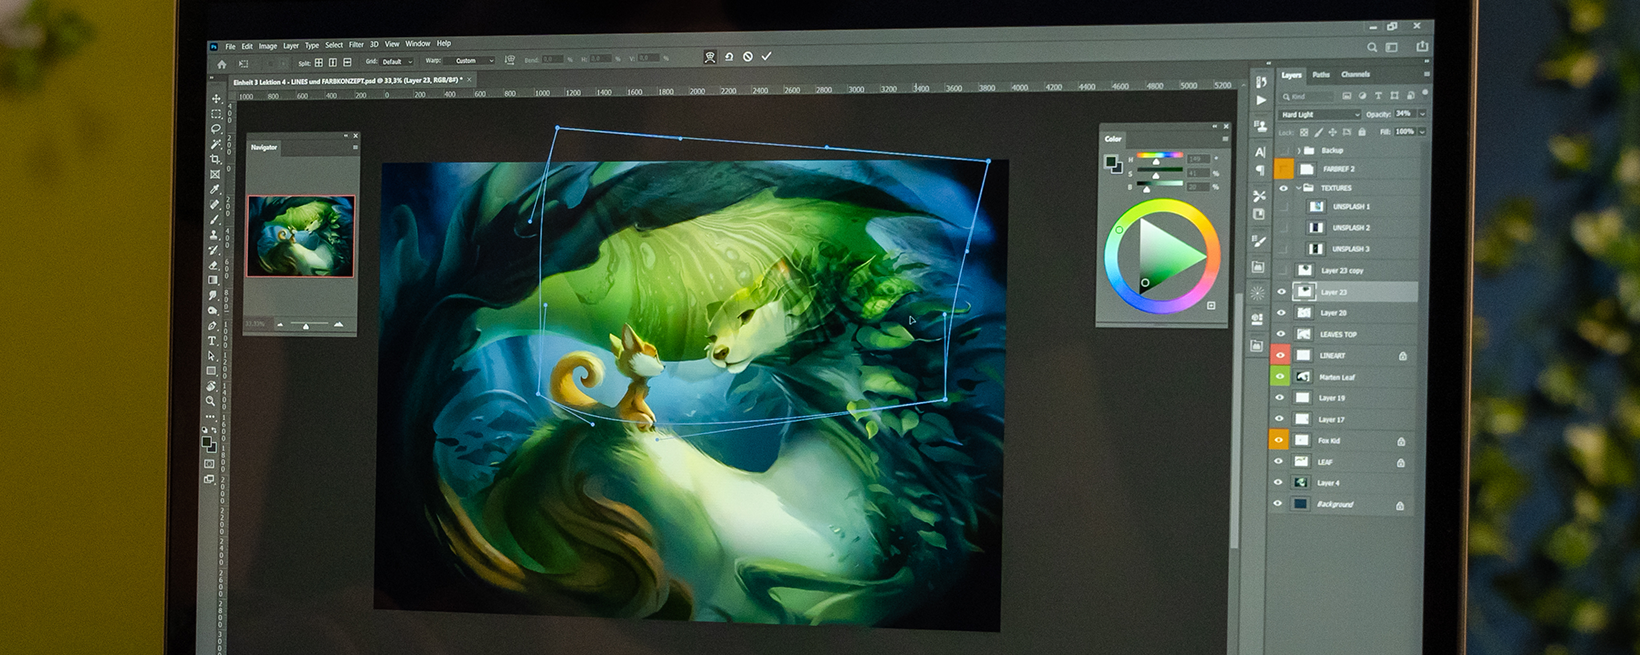Select the Lasso tool
Screen dimensions: 1640x655
pyautogui.click(x=216, y=129)
